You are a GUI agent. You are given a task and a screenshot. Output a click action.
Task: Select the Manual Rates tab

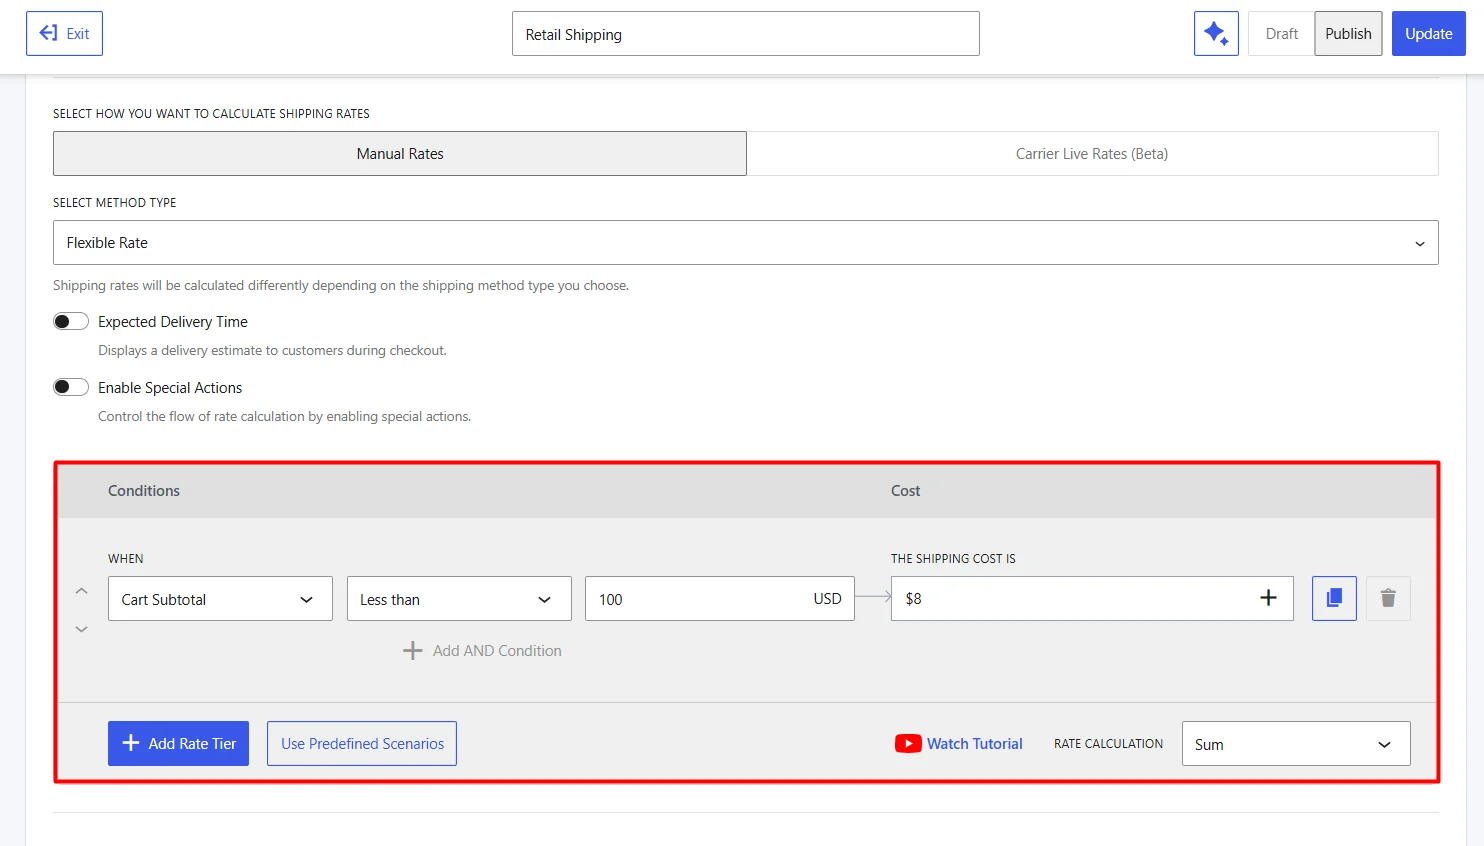coord(400,153)
